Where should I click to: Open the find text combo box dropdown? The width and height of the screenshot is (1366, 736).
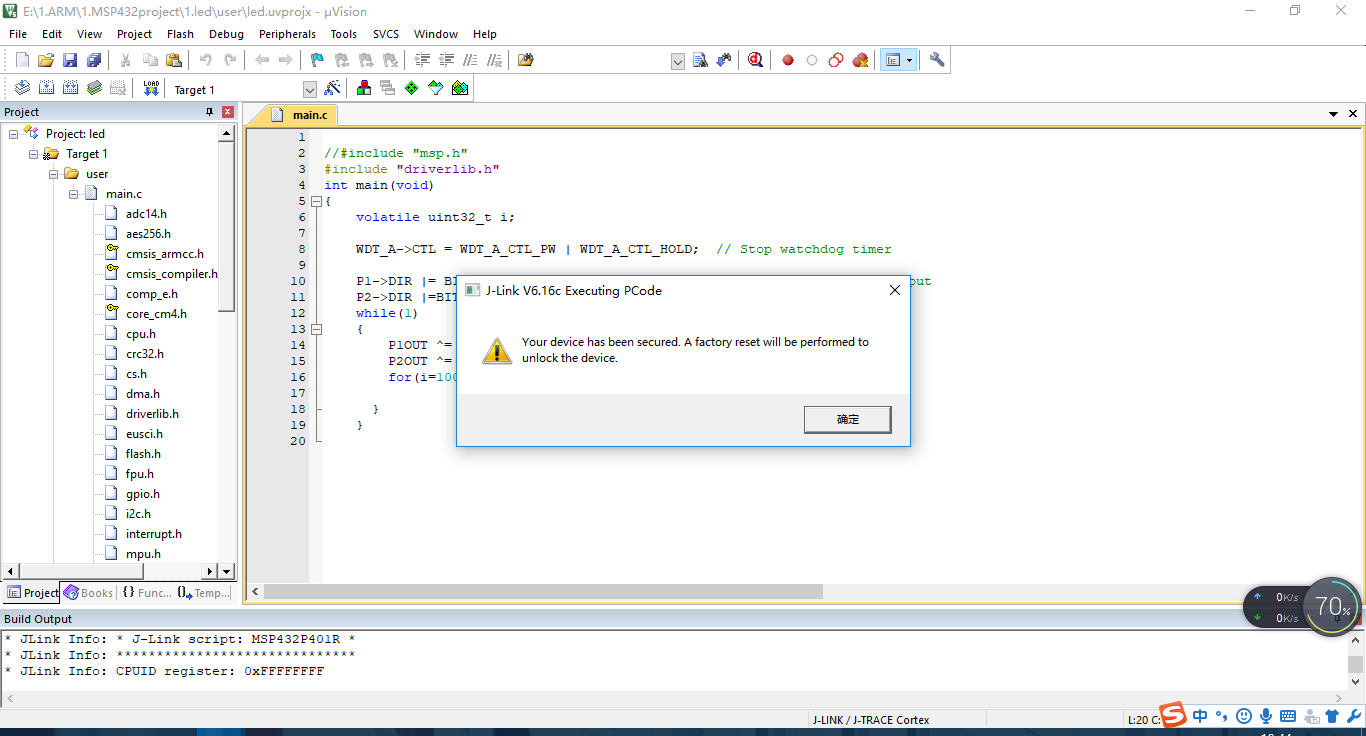pyautogui.click(x=677, y=61)
